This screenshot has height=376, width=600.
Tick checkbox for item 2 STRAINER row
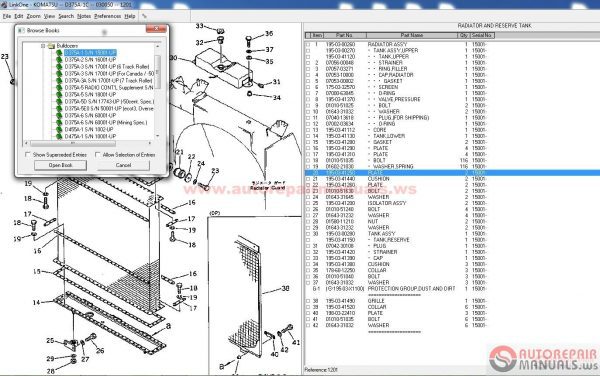[x=308, y=63]
